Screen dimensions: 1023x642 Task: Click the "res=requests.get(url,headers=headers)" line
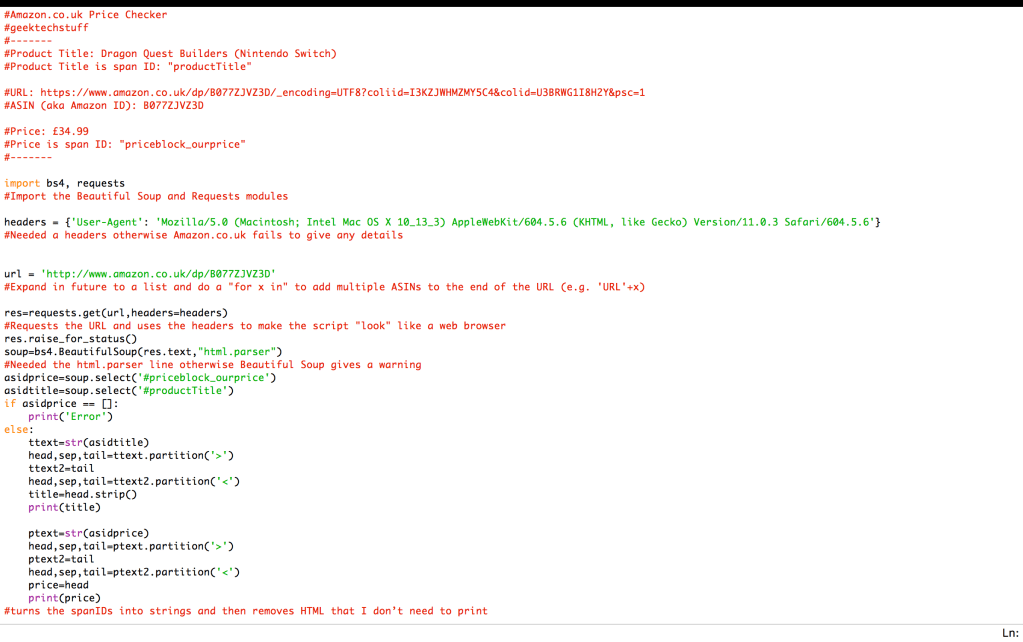116,312
